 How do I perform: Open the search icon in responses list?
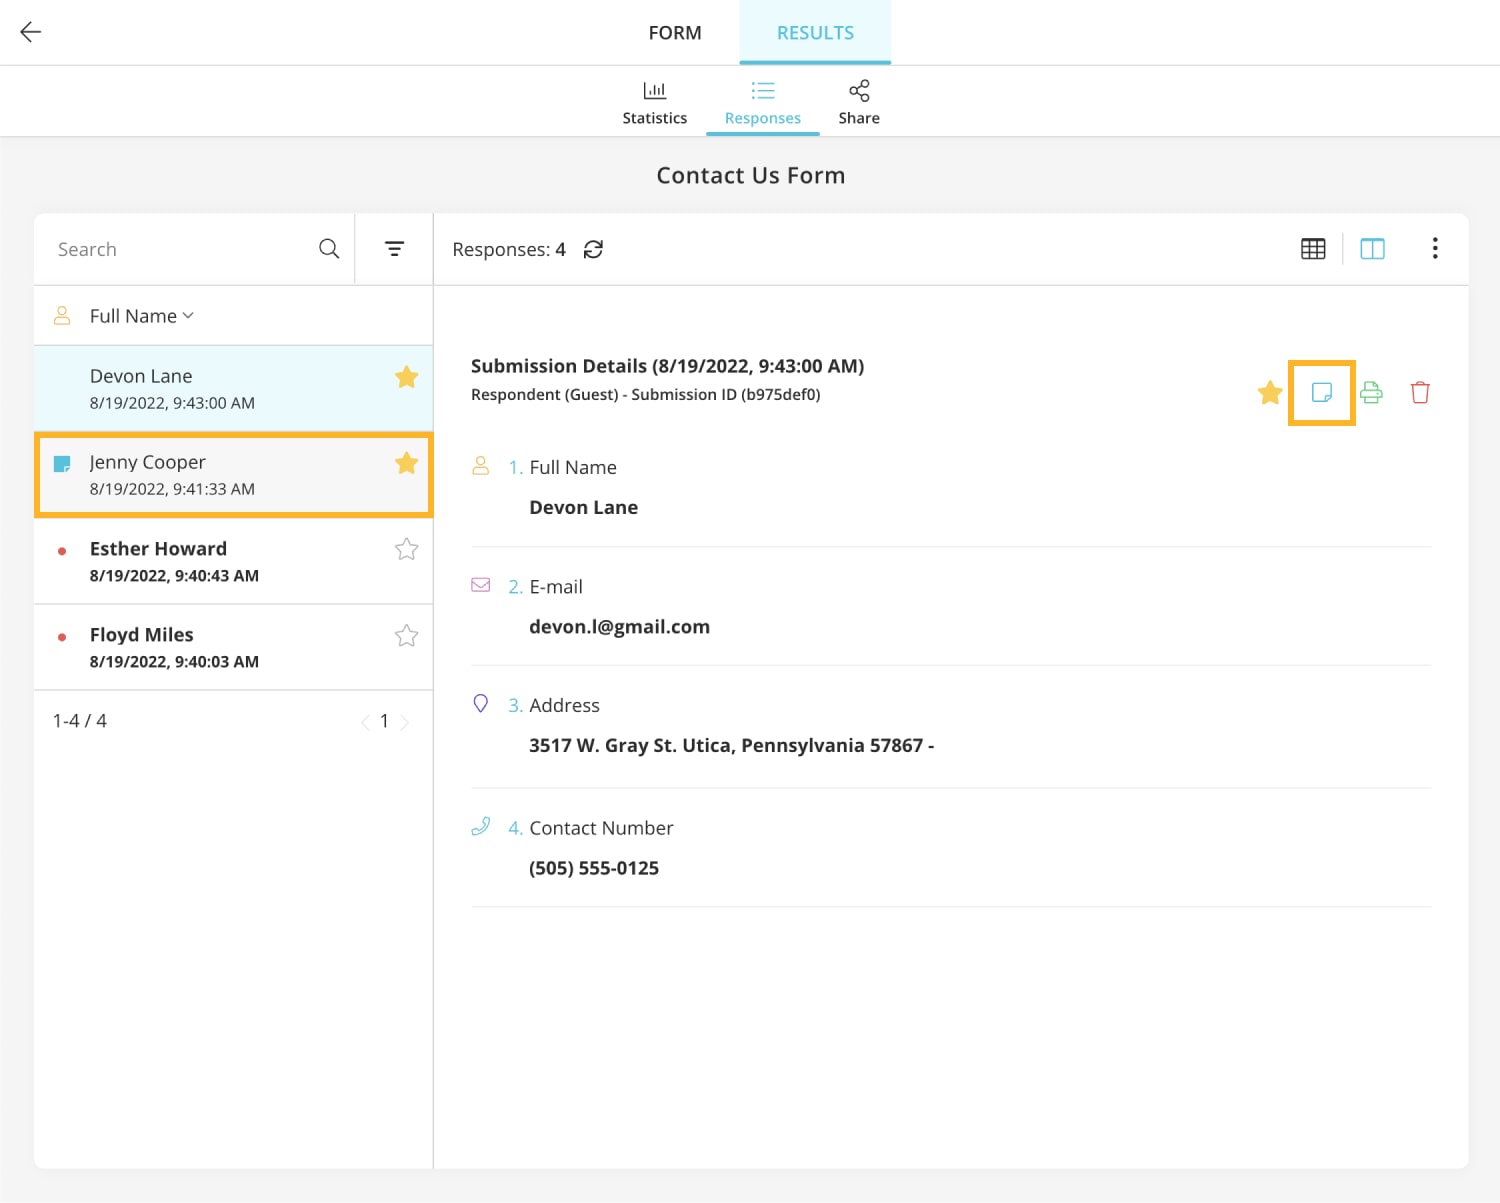(328, 248)
